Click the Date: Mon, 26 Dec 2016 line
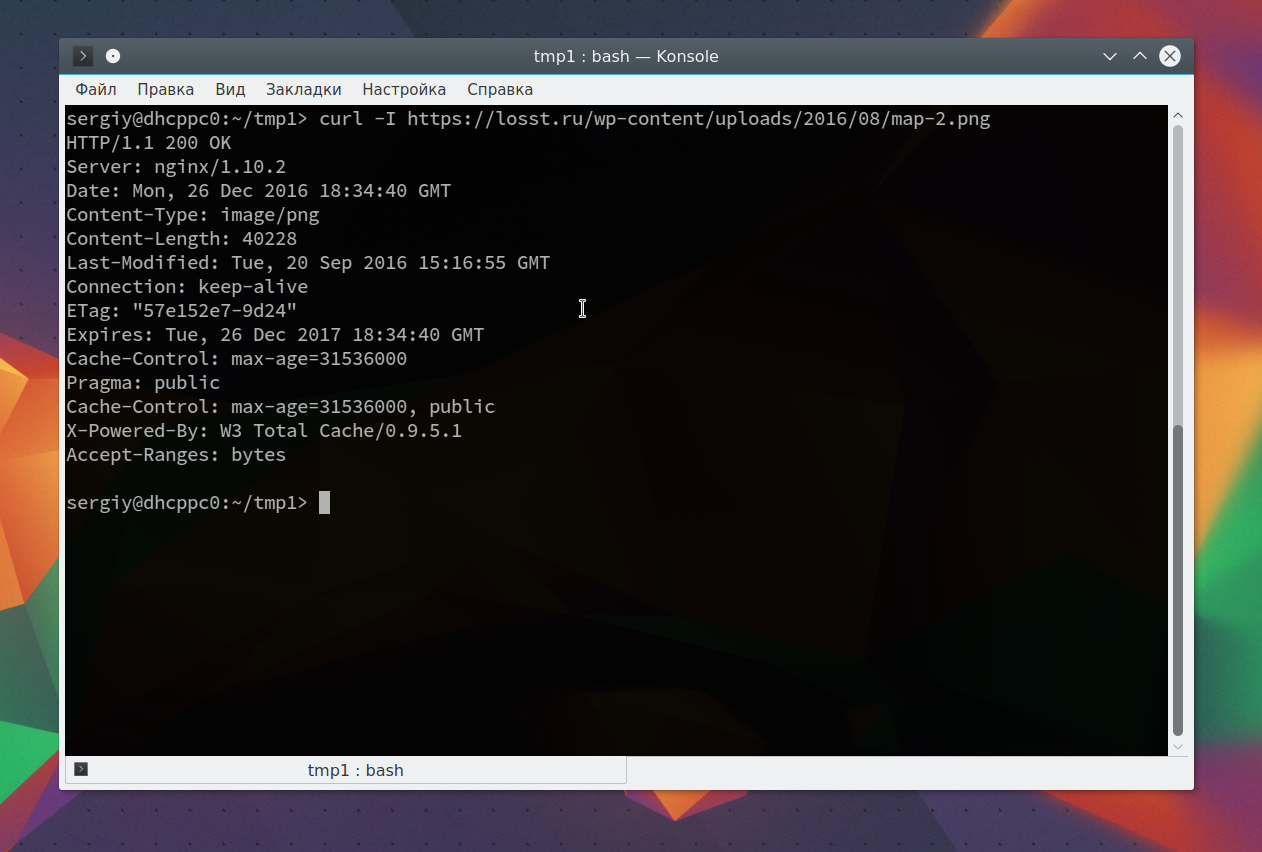Image resolution: width=1262 pixels, height=852 pixels. [259, 191]
